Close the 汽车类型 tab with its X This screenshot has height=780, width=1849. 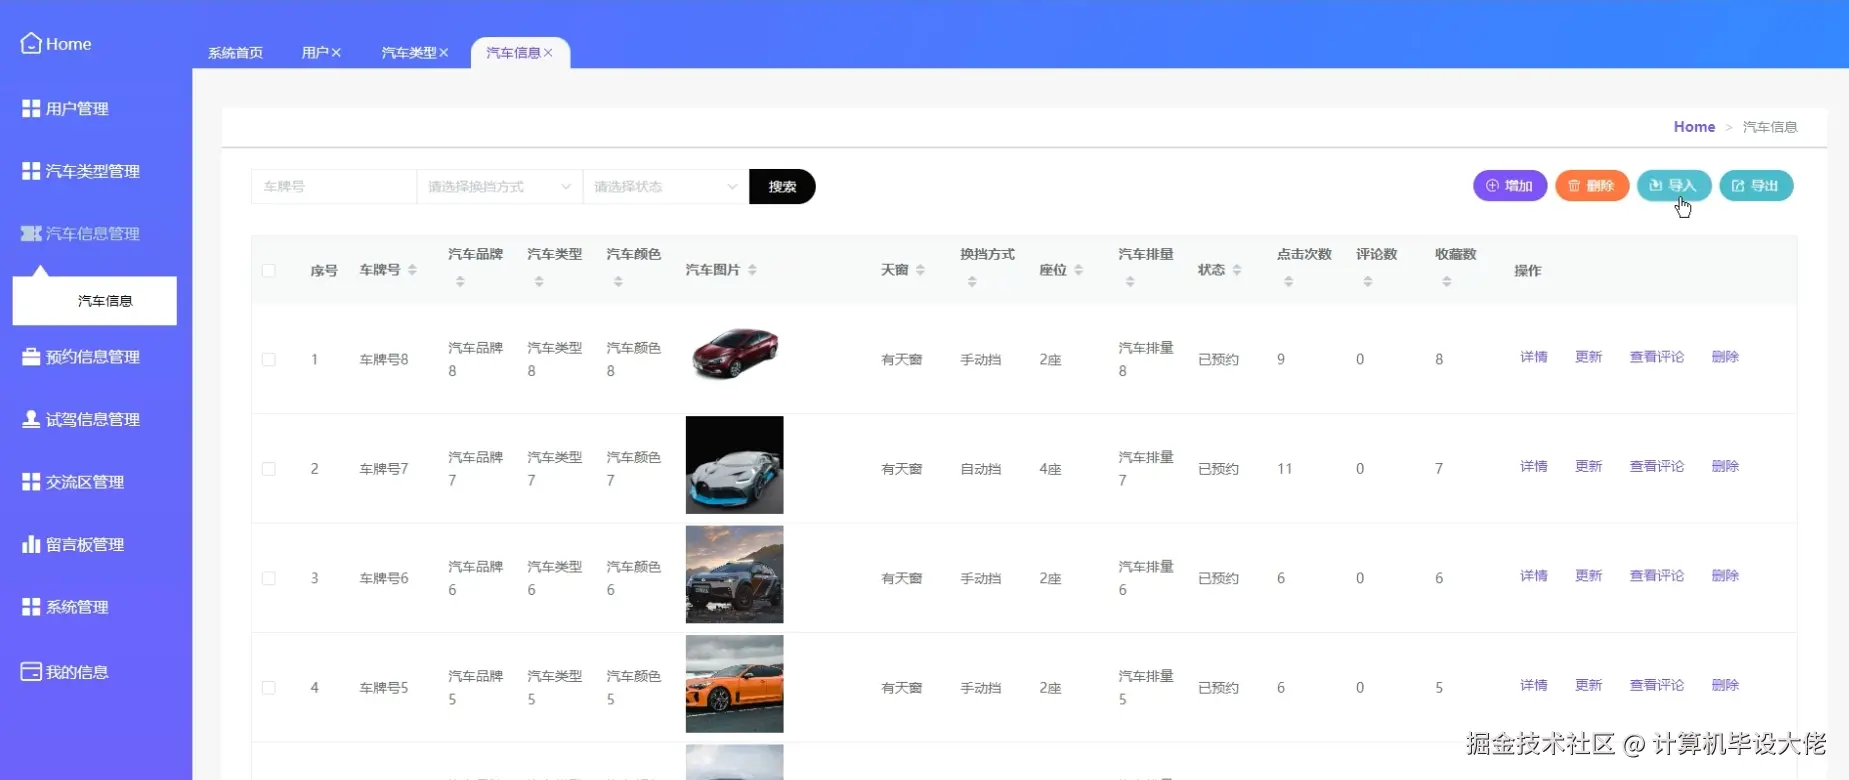tap(444, 52)
